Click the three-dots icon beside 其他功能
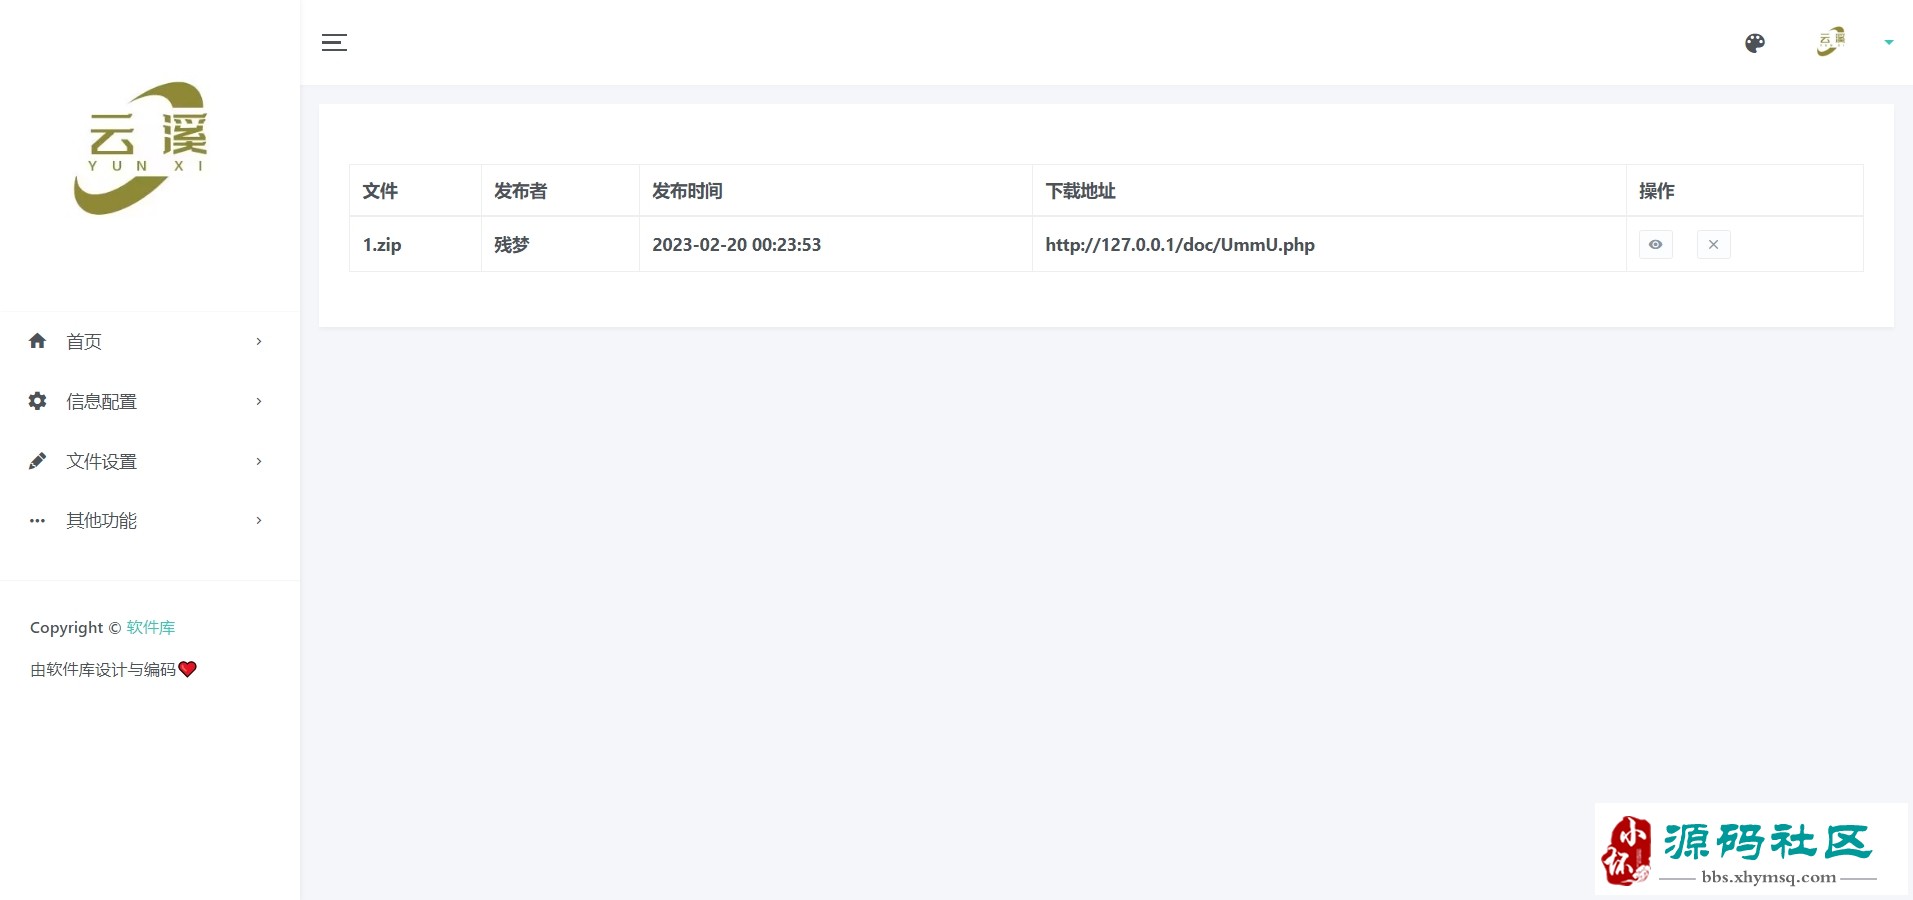The height and width of the screenshot is (900, 1913). (x=38, y=520)
